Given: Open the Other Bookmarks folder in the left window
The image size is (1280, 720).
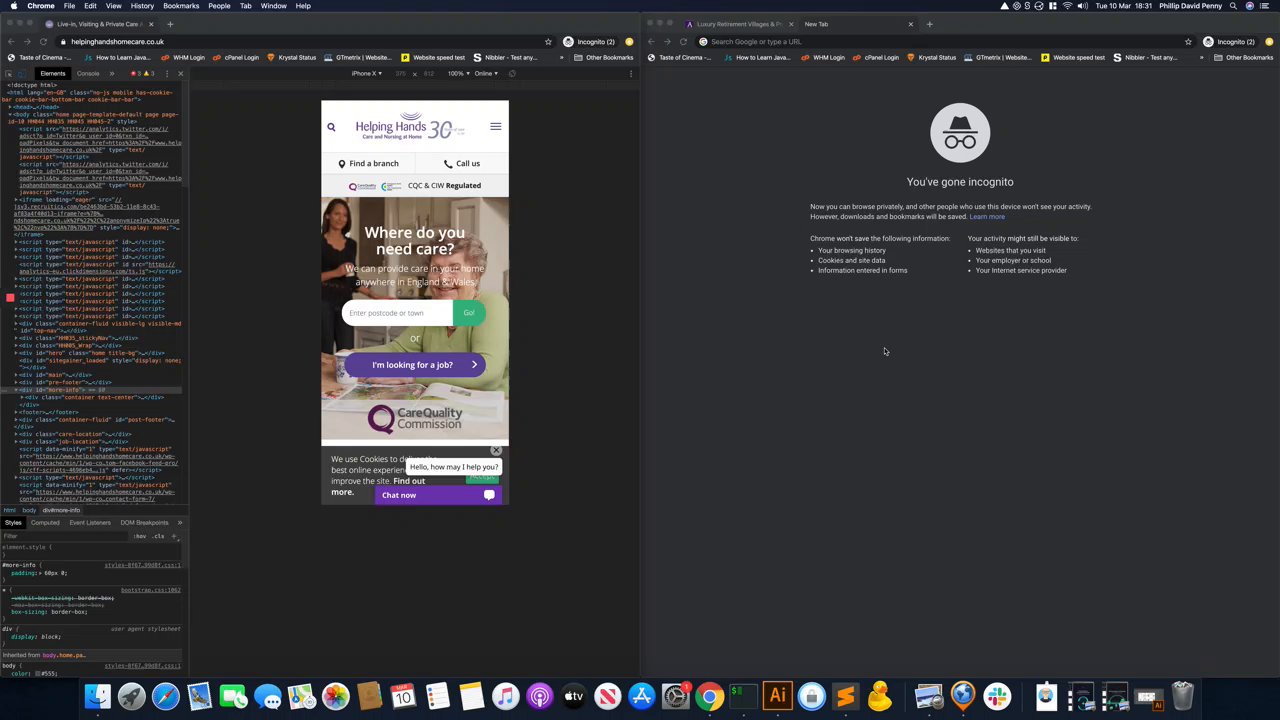Looking at the screenshot, I should [603, 58].
